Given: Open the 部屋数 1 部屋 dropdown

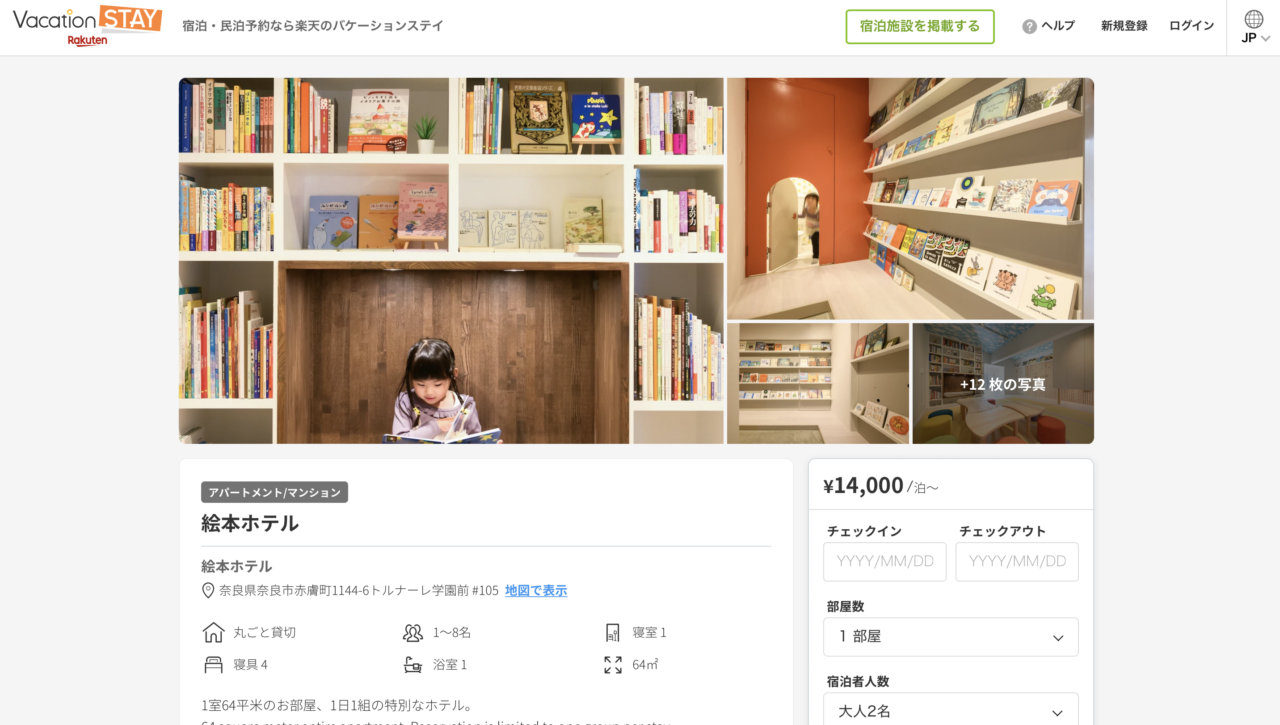Looking at the screenshot, I should pos(951,637).
